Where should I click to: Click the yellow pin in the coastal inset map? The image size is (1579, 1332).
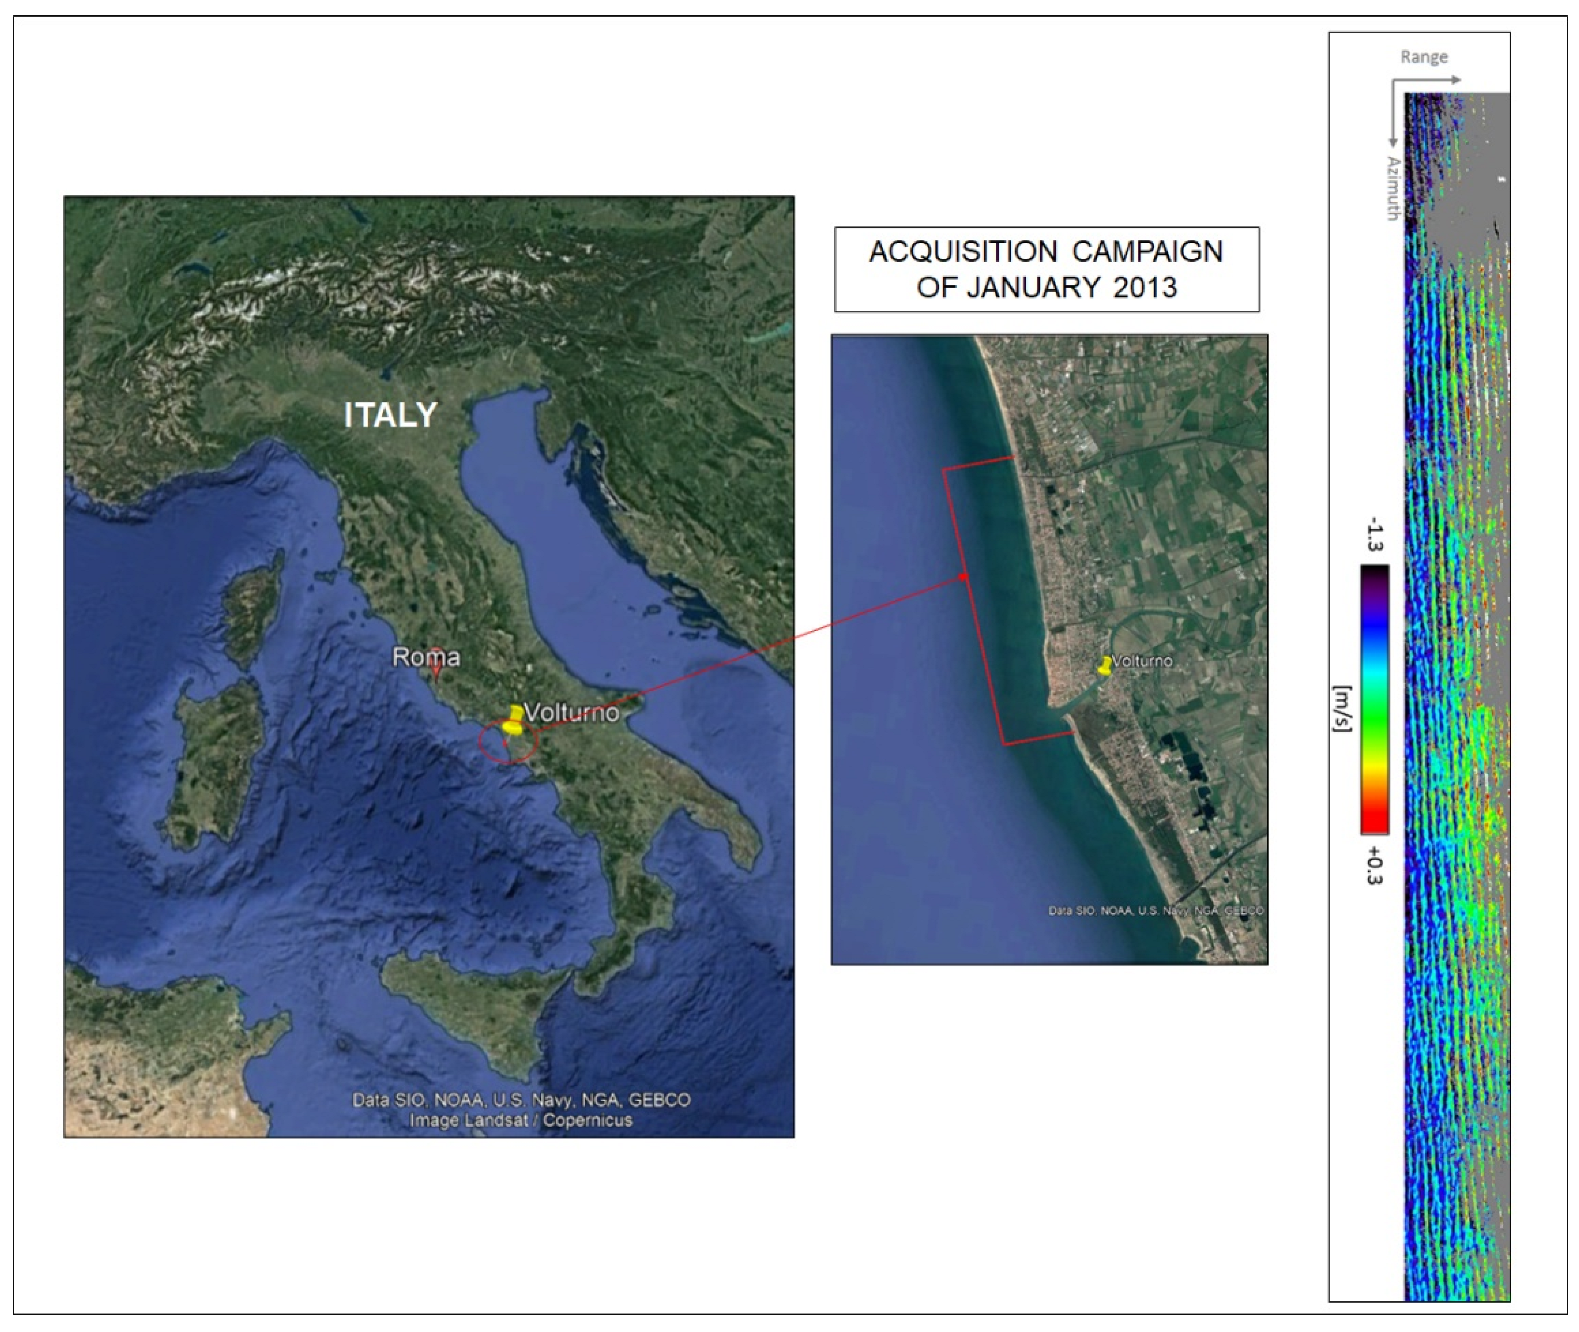pyautogui.click(x=1105, y=665)
